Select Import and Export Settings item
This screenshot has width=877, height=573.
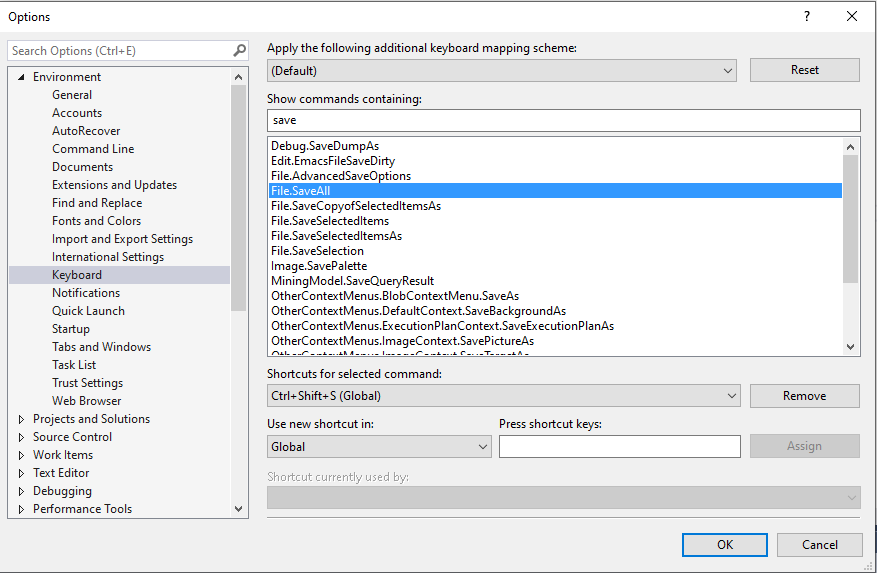coord(122,239)
